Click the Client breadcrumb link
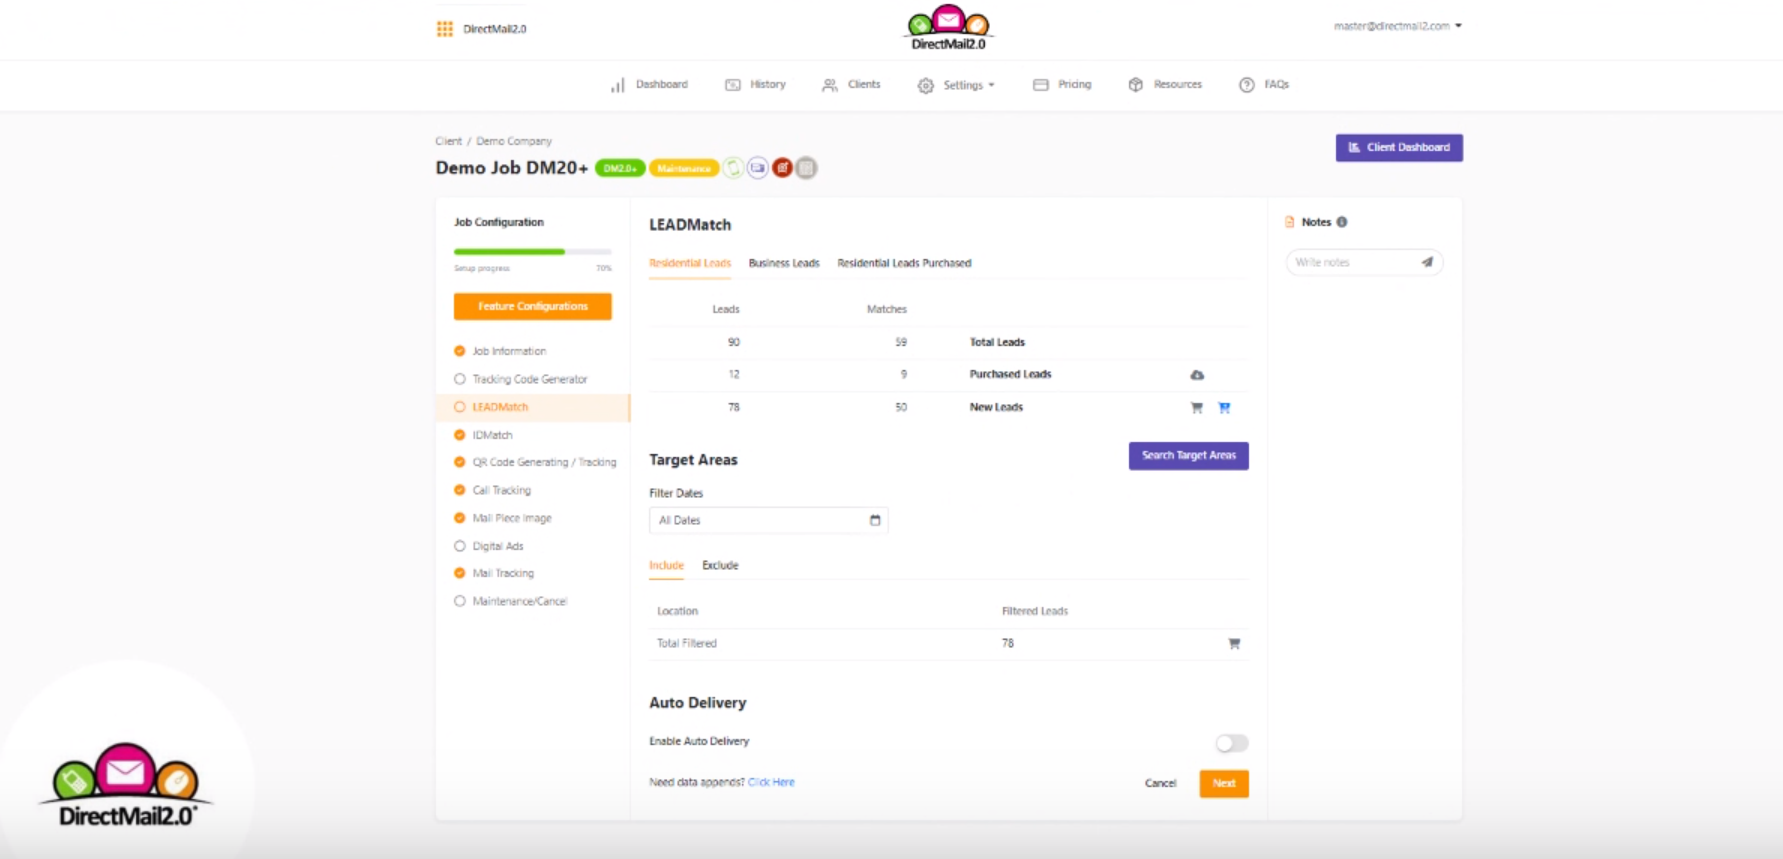 [449, 141]
